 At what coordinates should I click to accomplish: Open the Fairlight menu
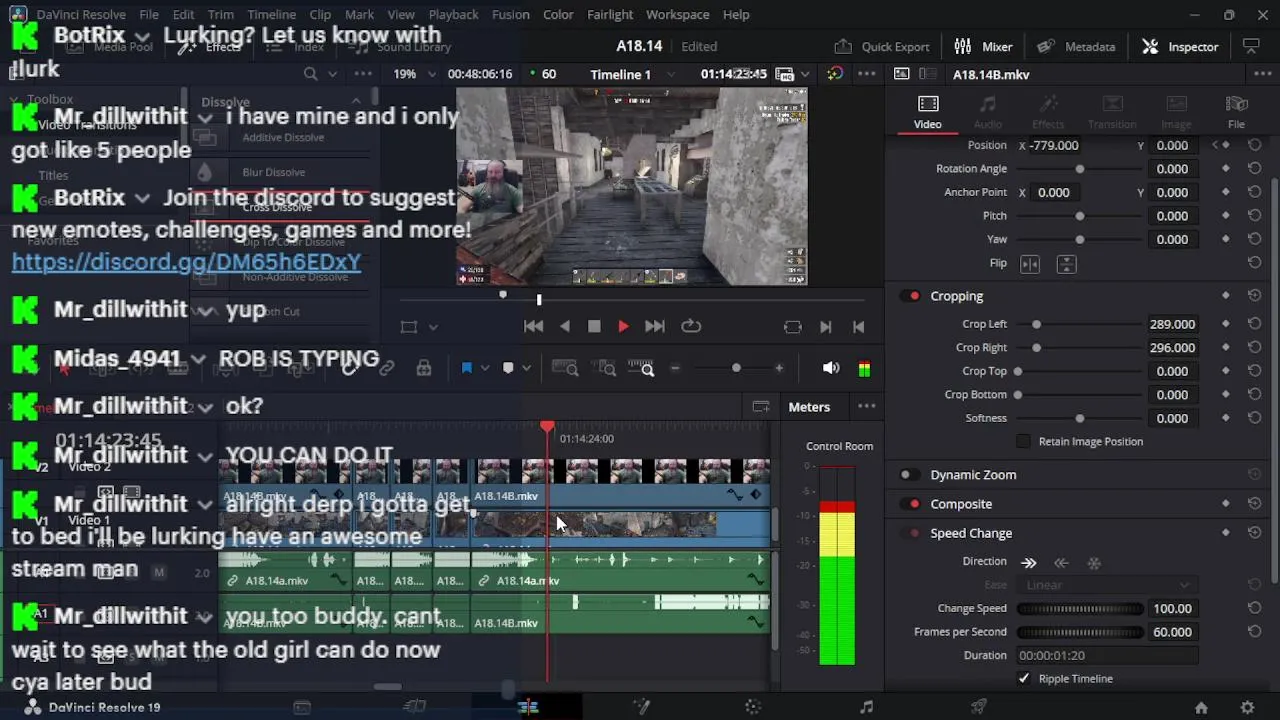pyautogui.click(x=610, y=14)
